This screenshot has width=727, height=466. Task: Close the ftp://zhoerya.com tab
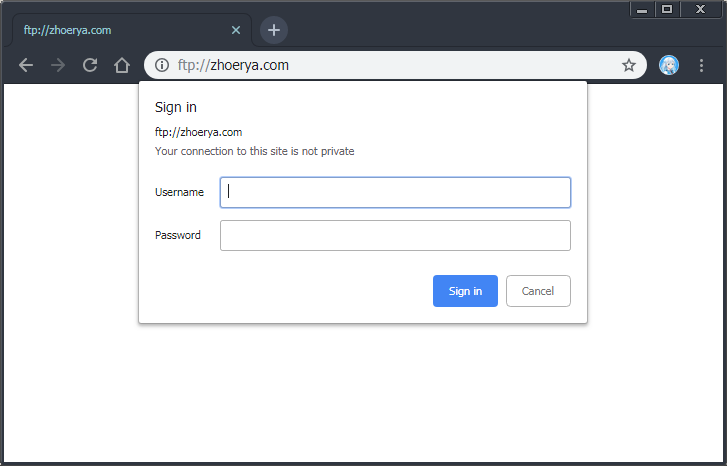point(236,30)
